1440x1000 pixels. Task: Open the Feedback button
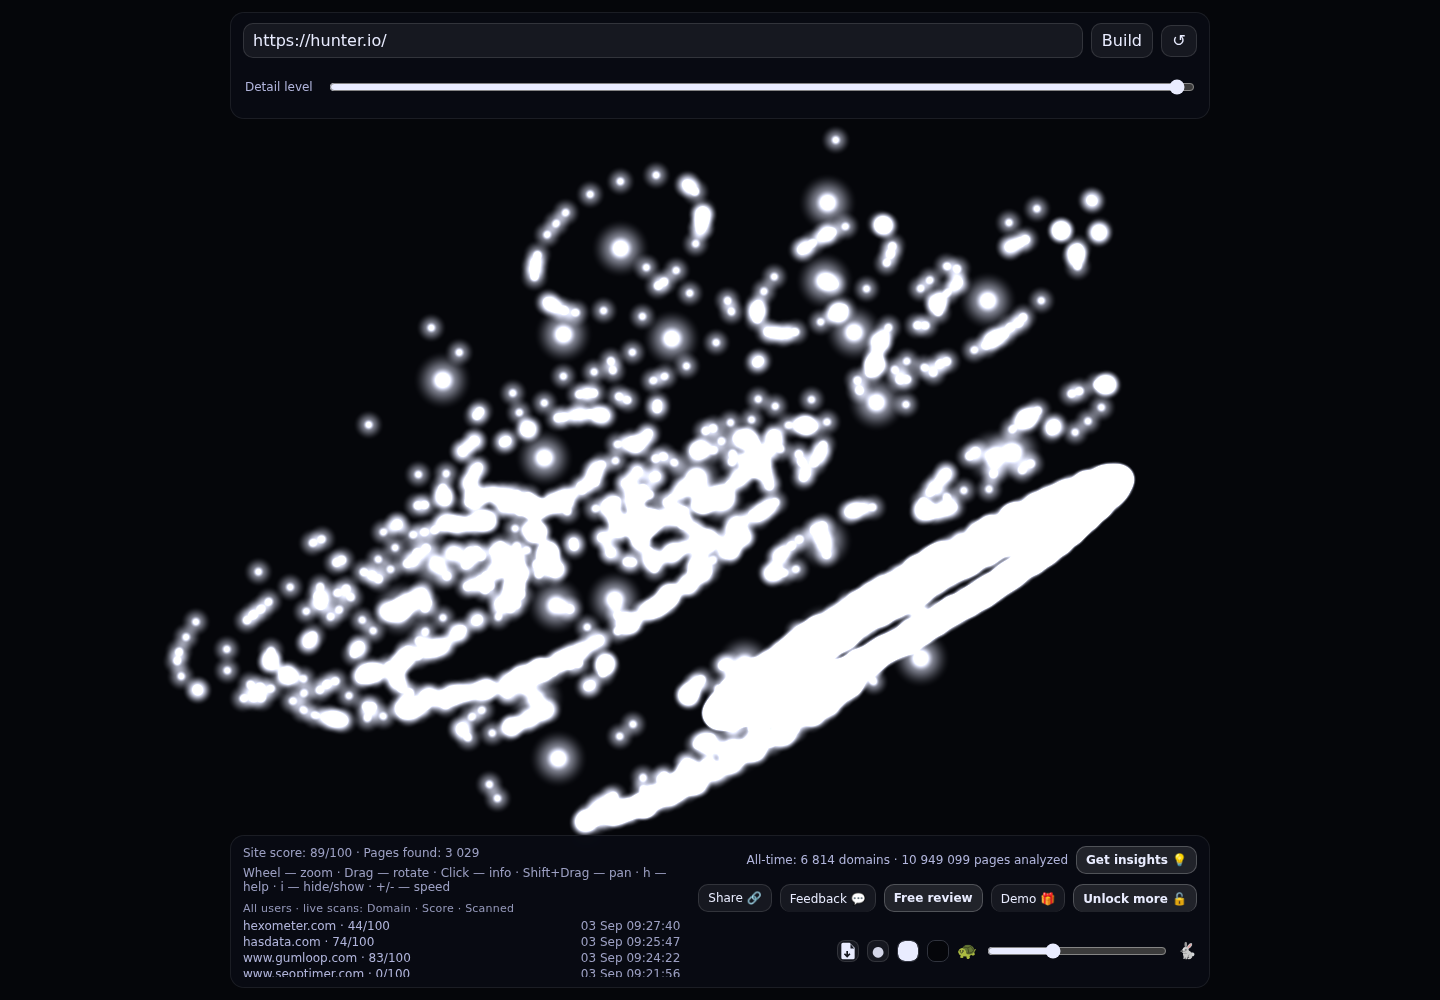pyautogui.click(x=828, y=898)
